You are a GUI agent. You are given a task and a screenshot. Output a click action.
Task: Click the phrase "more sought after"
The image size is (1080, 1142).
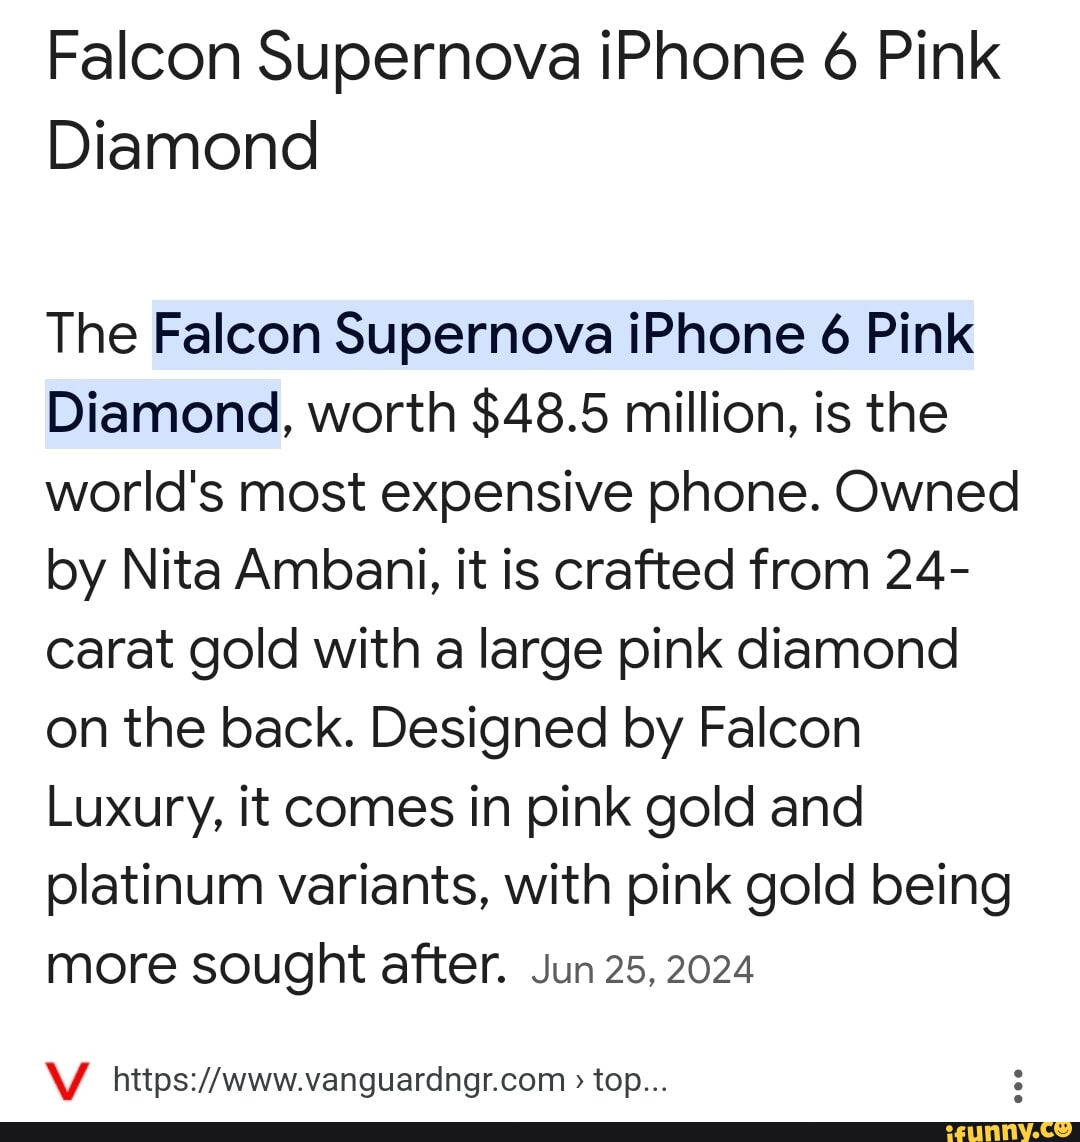[275, 964]
